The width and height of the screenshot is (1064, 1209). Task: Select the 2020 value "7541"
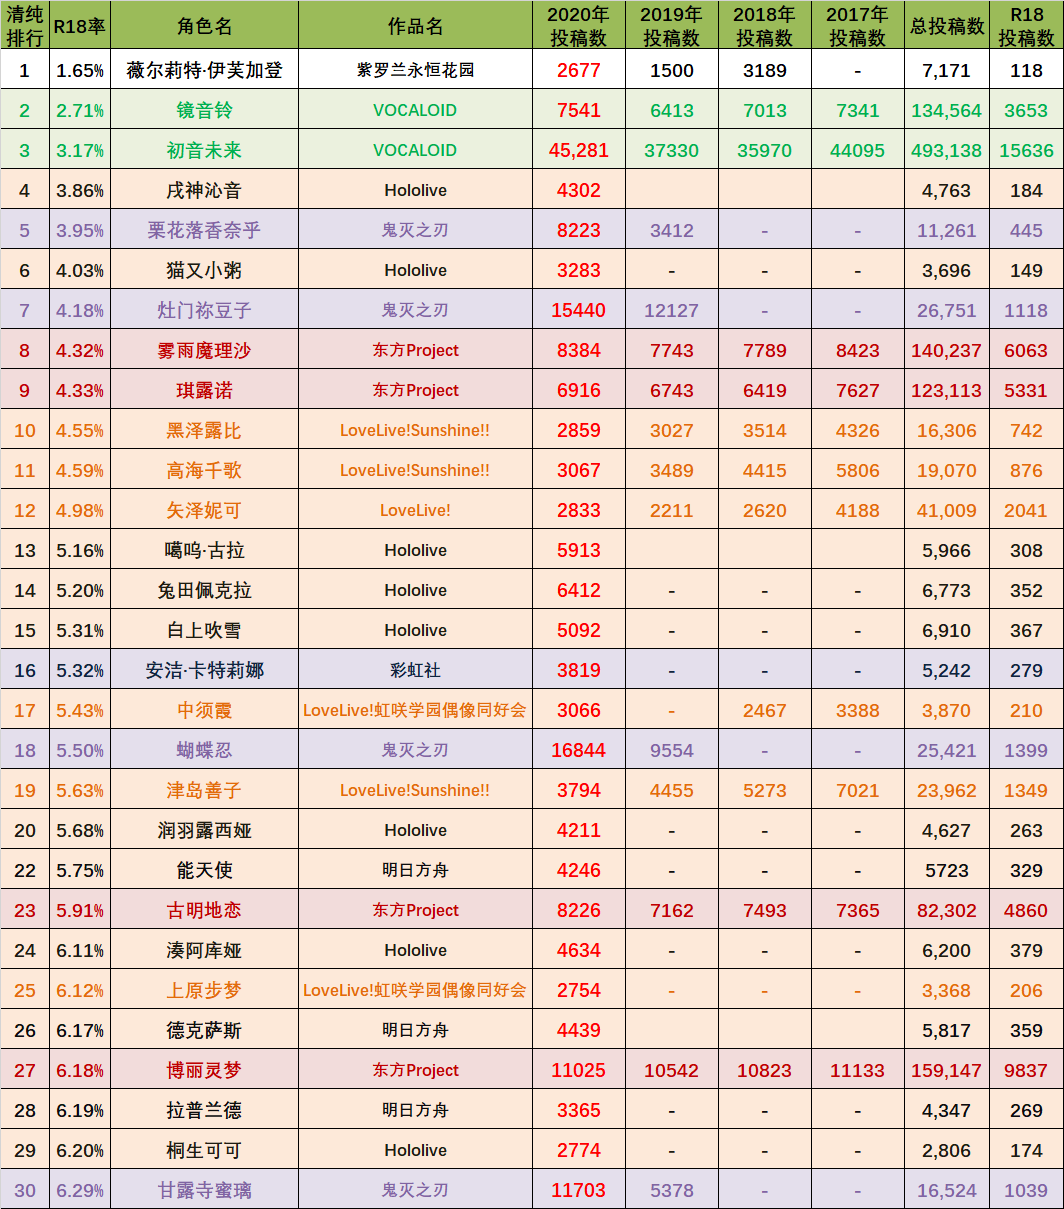click(579, 110)
